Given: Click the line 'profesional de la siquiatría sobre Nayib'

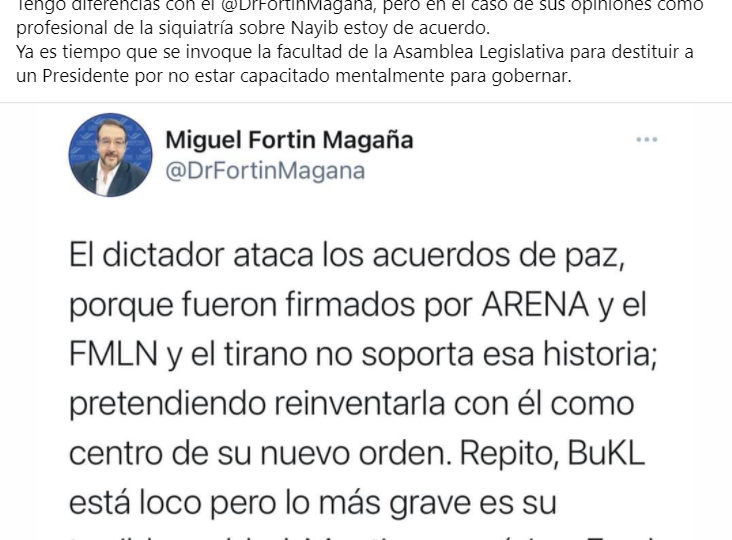Looking at the screenshot, I should 253,28.
